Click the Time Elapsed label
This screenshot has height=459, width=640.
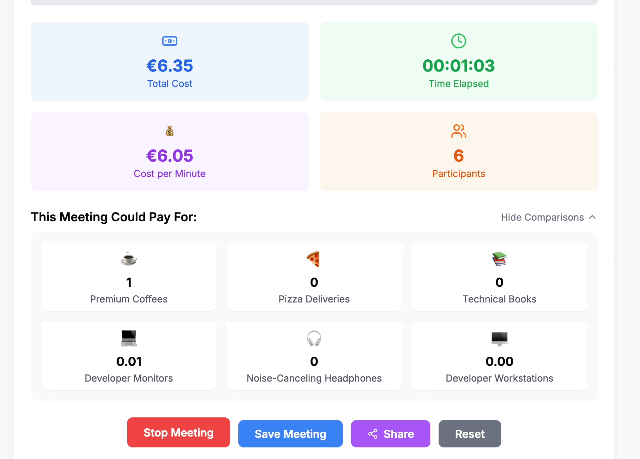point(458,84)
